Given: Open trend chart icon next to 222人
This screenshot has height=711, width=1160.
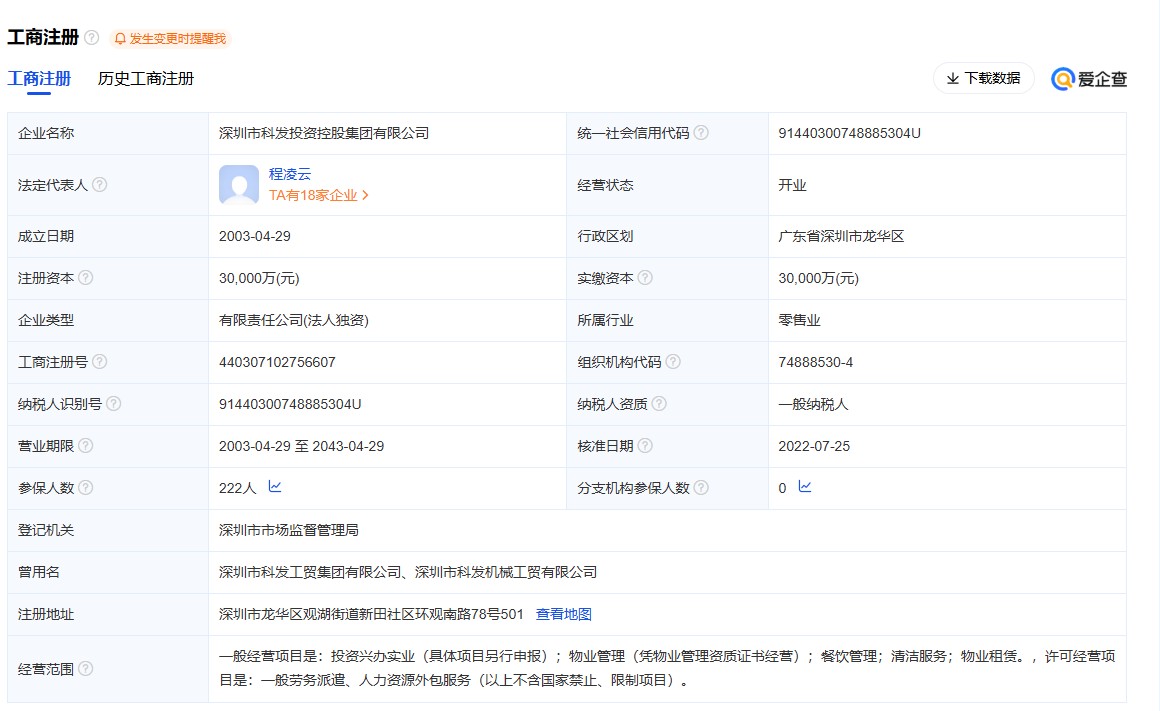Looking at the screenshot, I should [275, 487].
